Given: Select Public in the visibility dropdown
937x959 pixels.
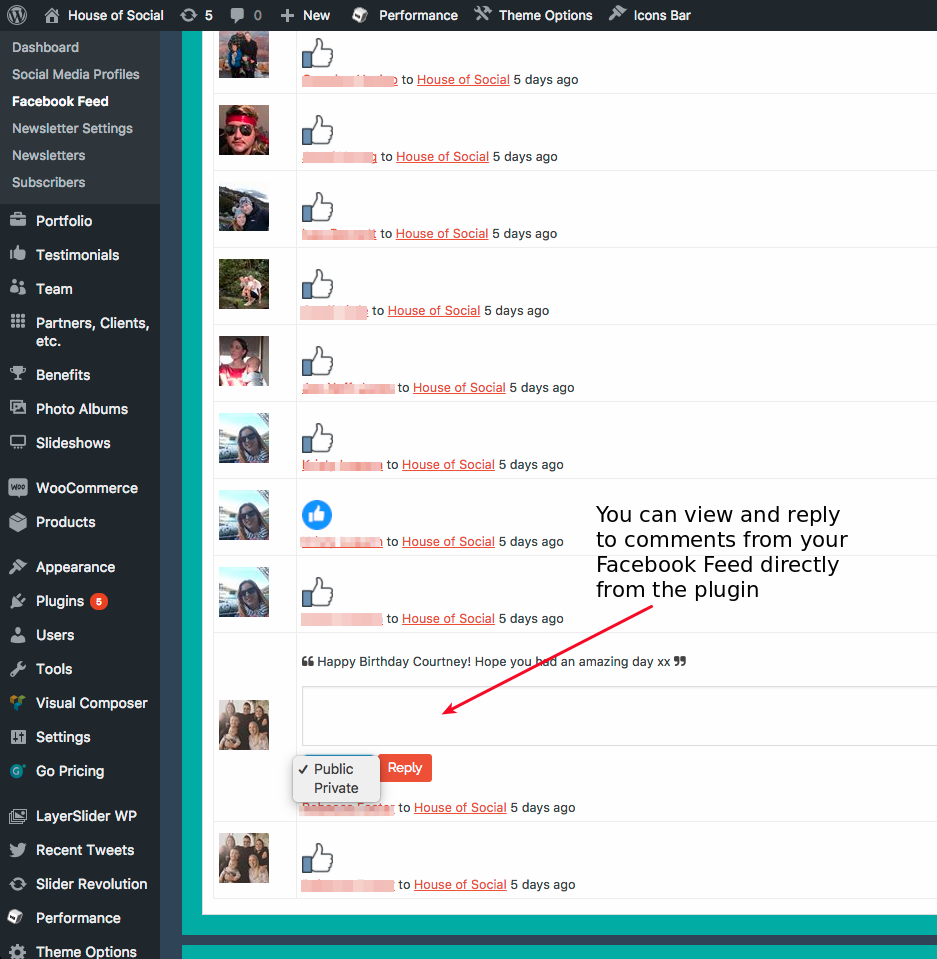Looking at the screenshot, I should tap(333, 769).
